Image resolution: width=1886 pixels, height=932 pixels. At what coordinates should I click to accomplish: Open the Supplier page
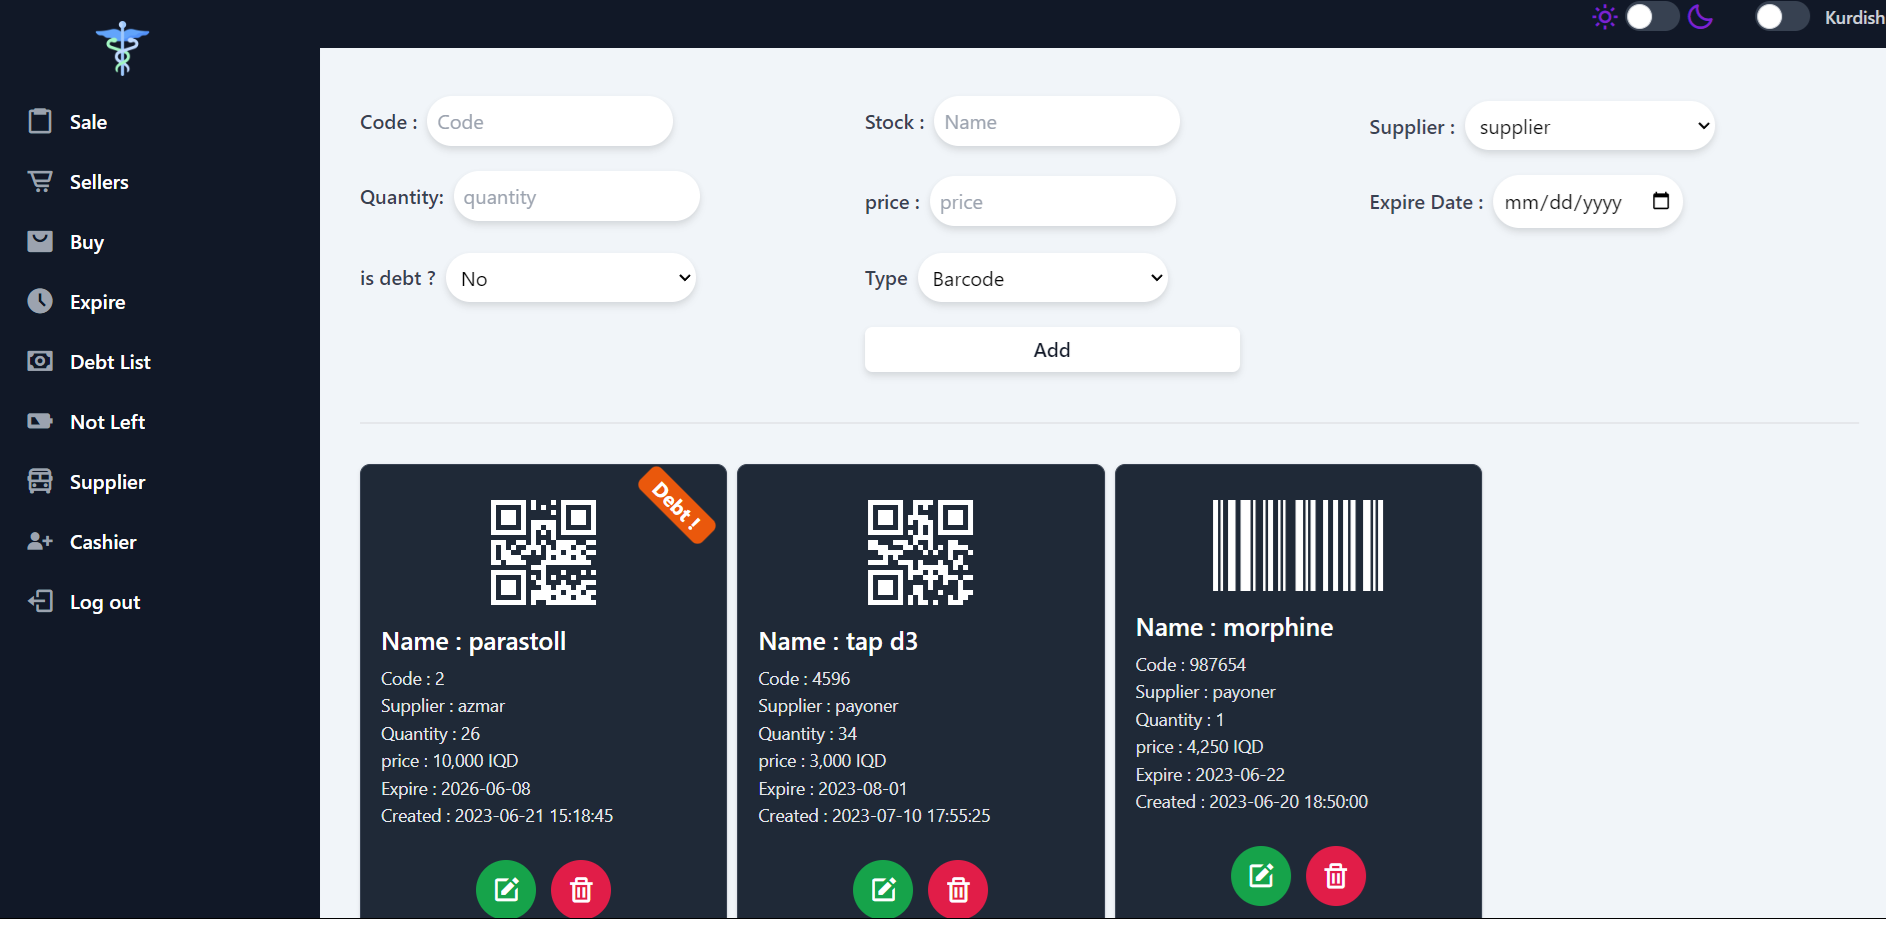[107, 482]
